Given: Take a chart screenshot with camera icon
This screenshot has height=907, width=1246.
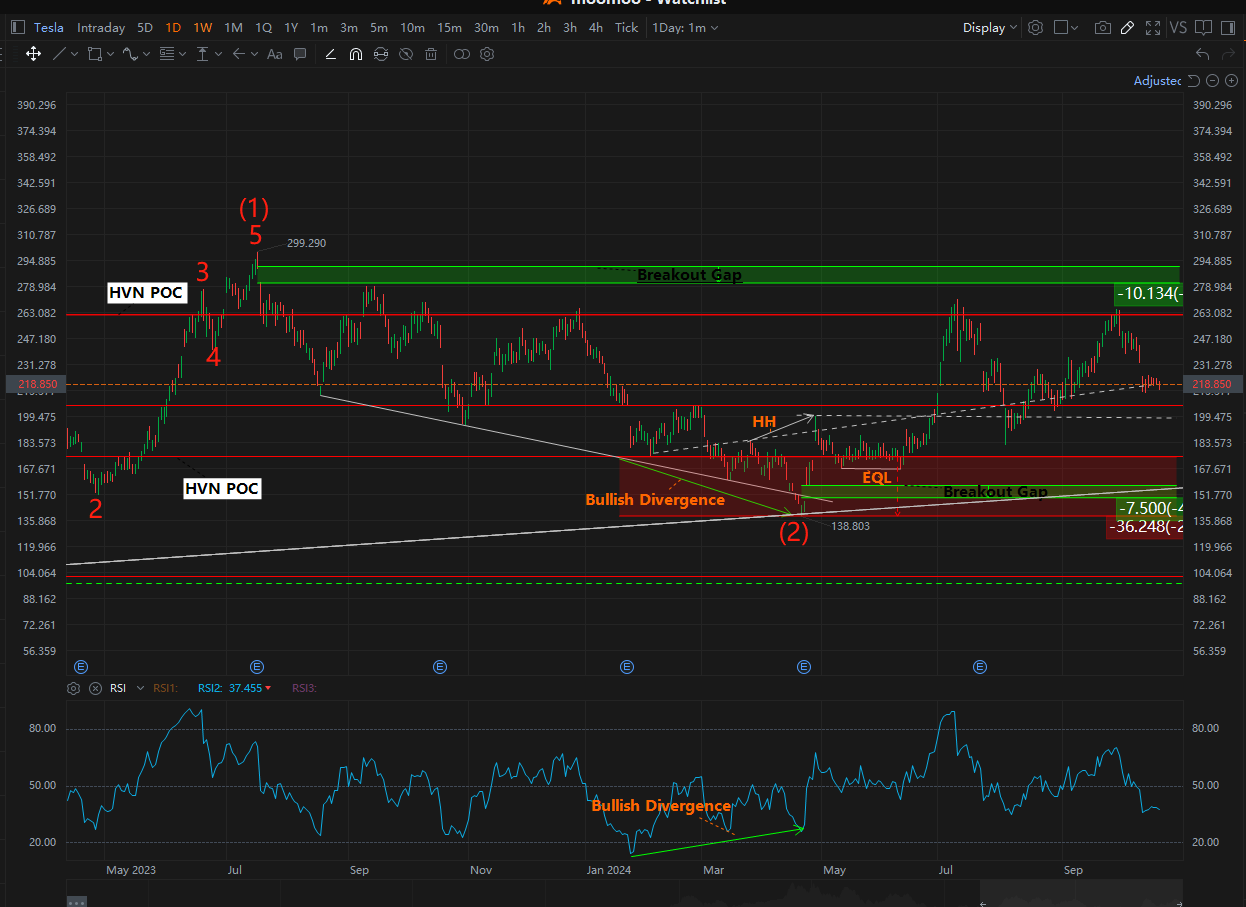Looking at the screenshot, I should coord(1102,28).
